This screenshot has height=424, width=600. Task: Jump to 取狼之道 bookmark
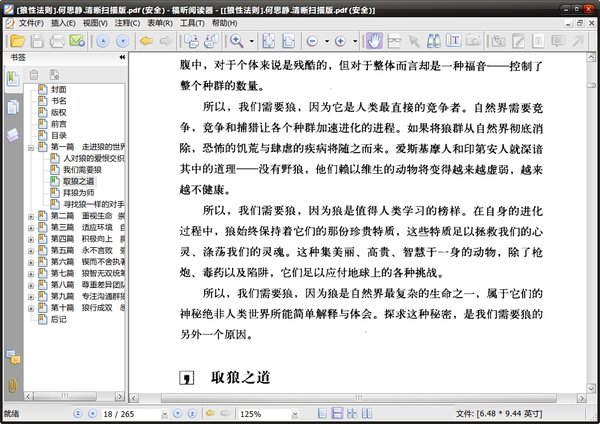pyautogui.click(x=78, y=181)
